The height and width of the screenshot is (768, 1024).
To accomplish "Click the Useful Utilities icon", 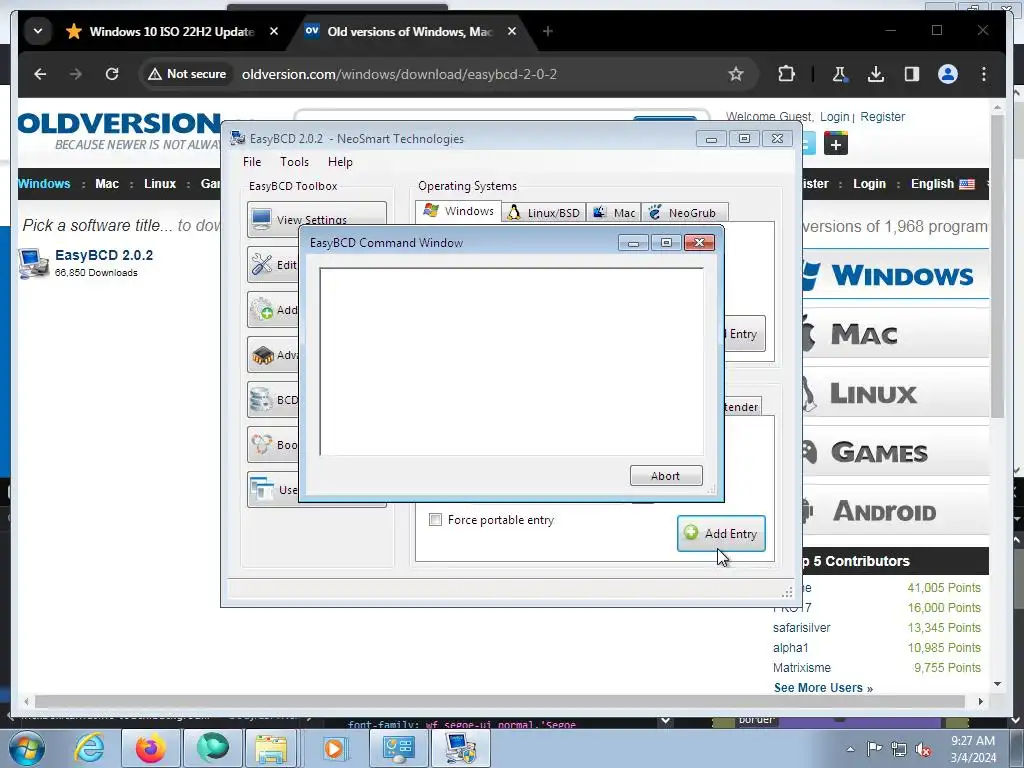I will [x=262, y=489].
